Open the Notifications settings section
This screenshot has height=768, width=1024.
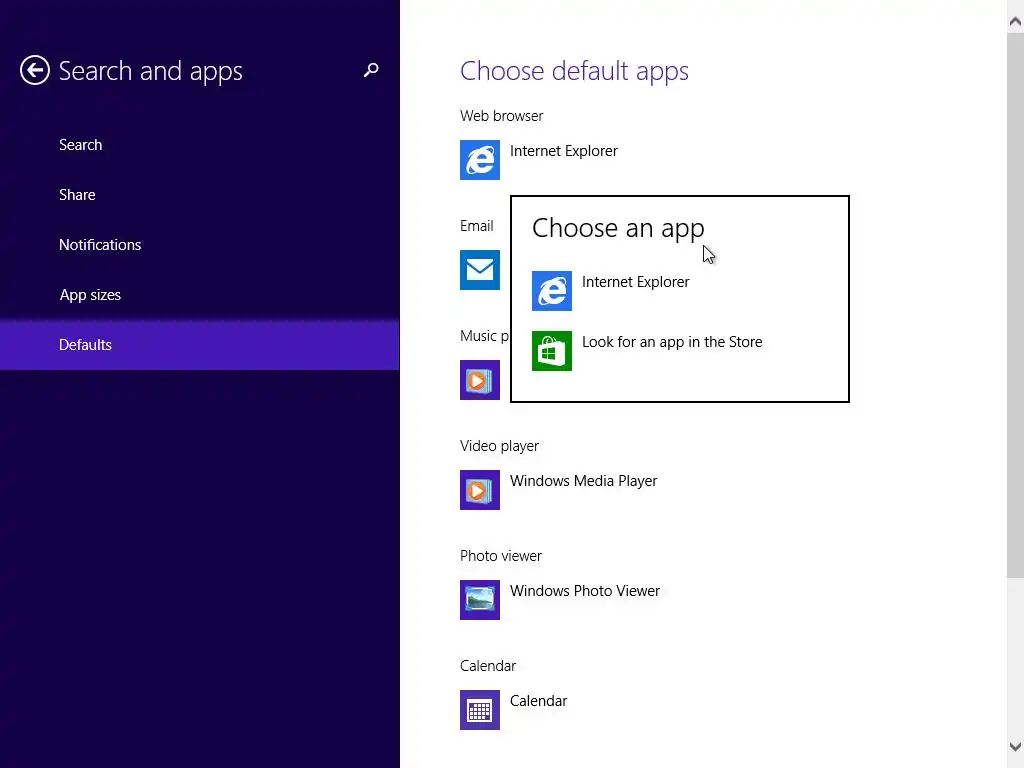200,244
